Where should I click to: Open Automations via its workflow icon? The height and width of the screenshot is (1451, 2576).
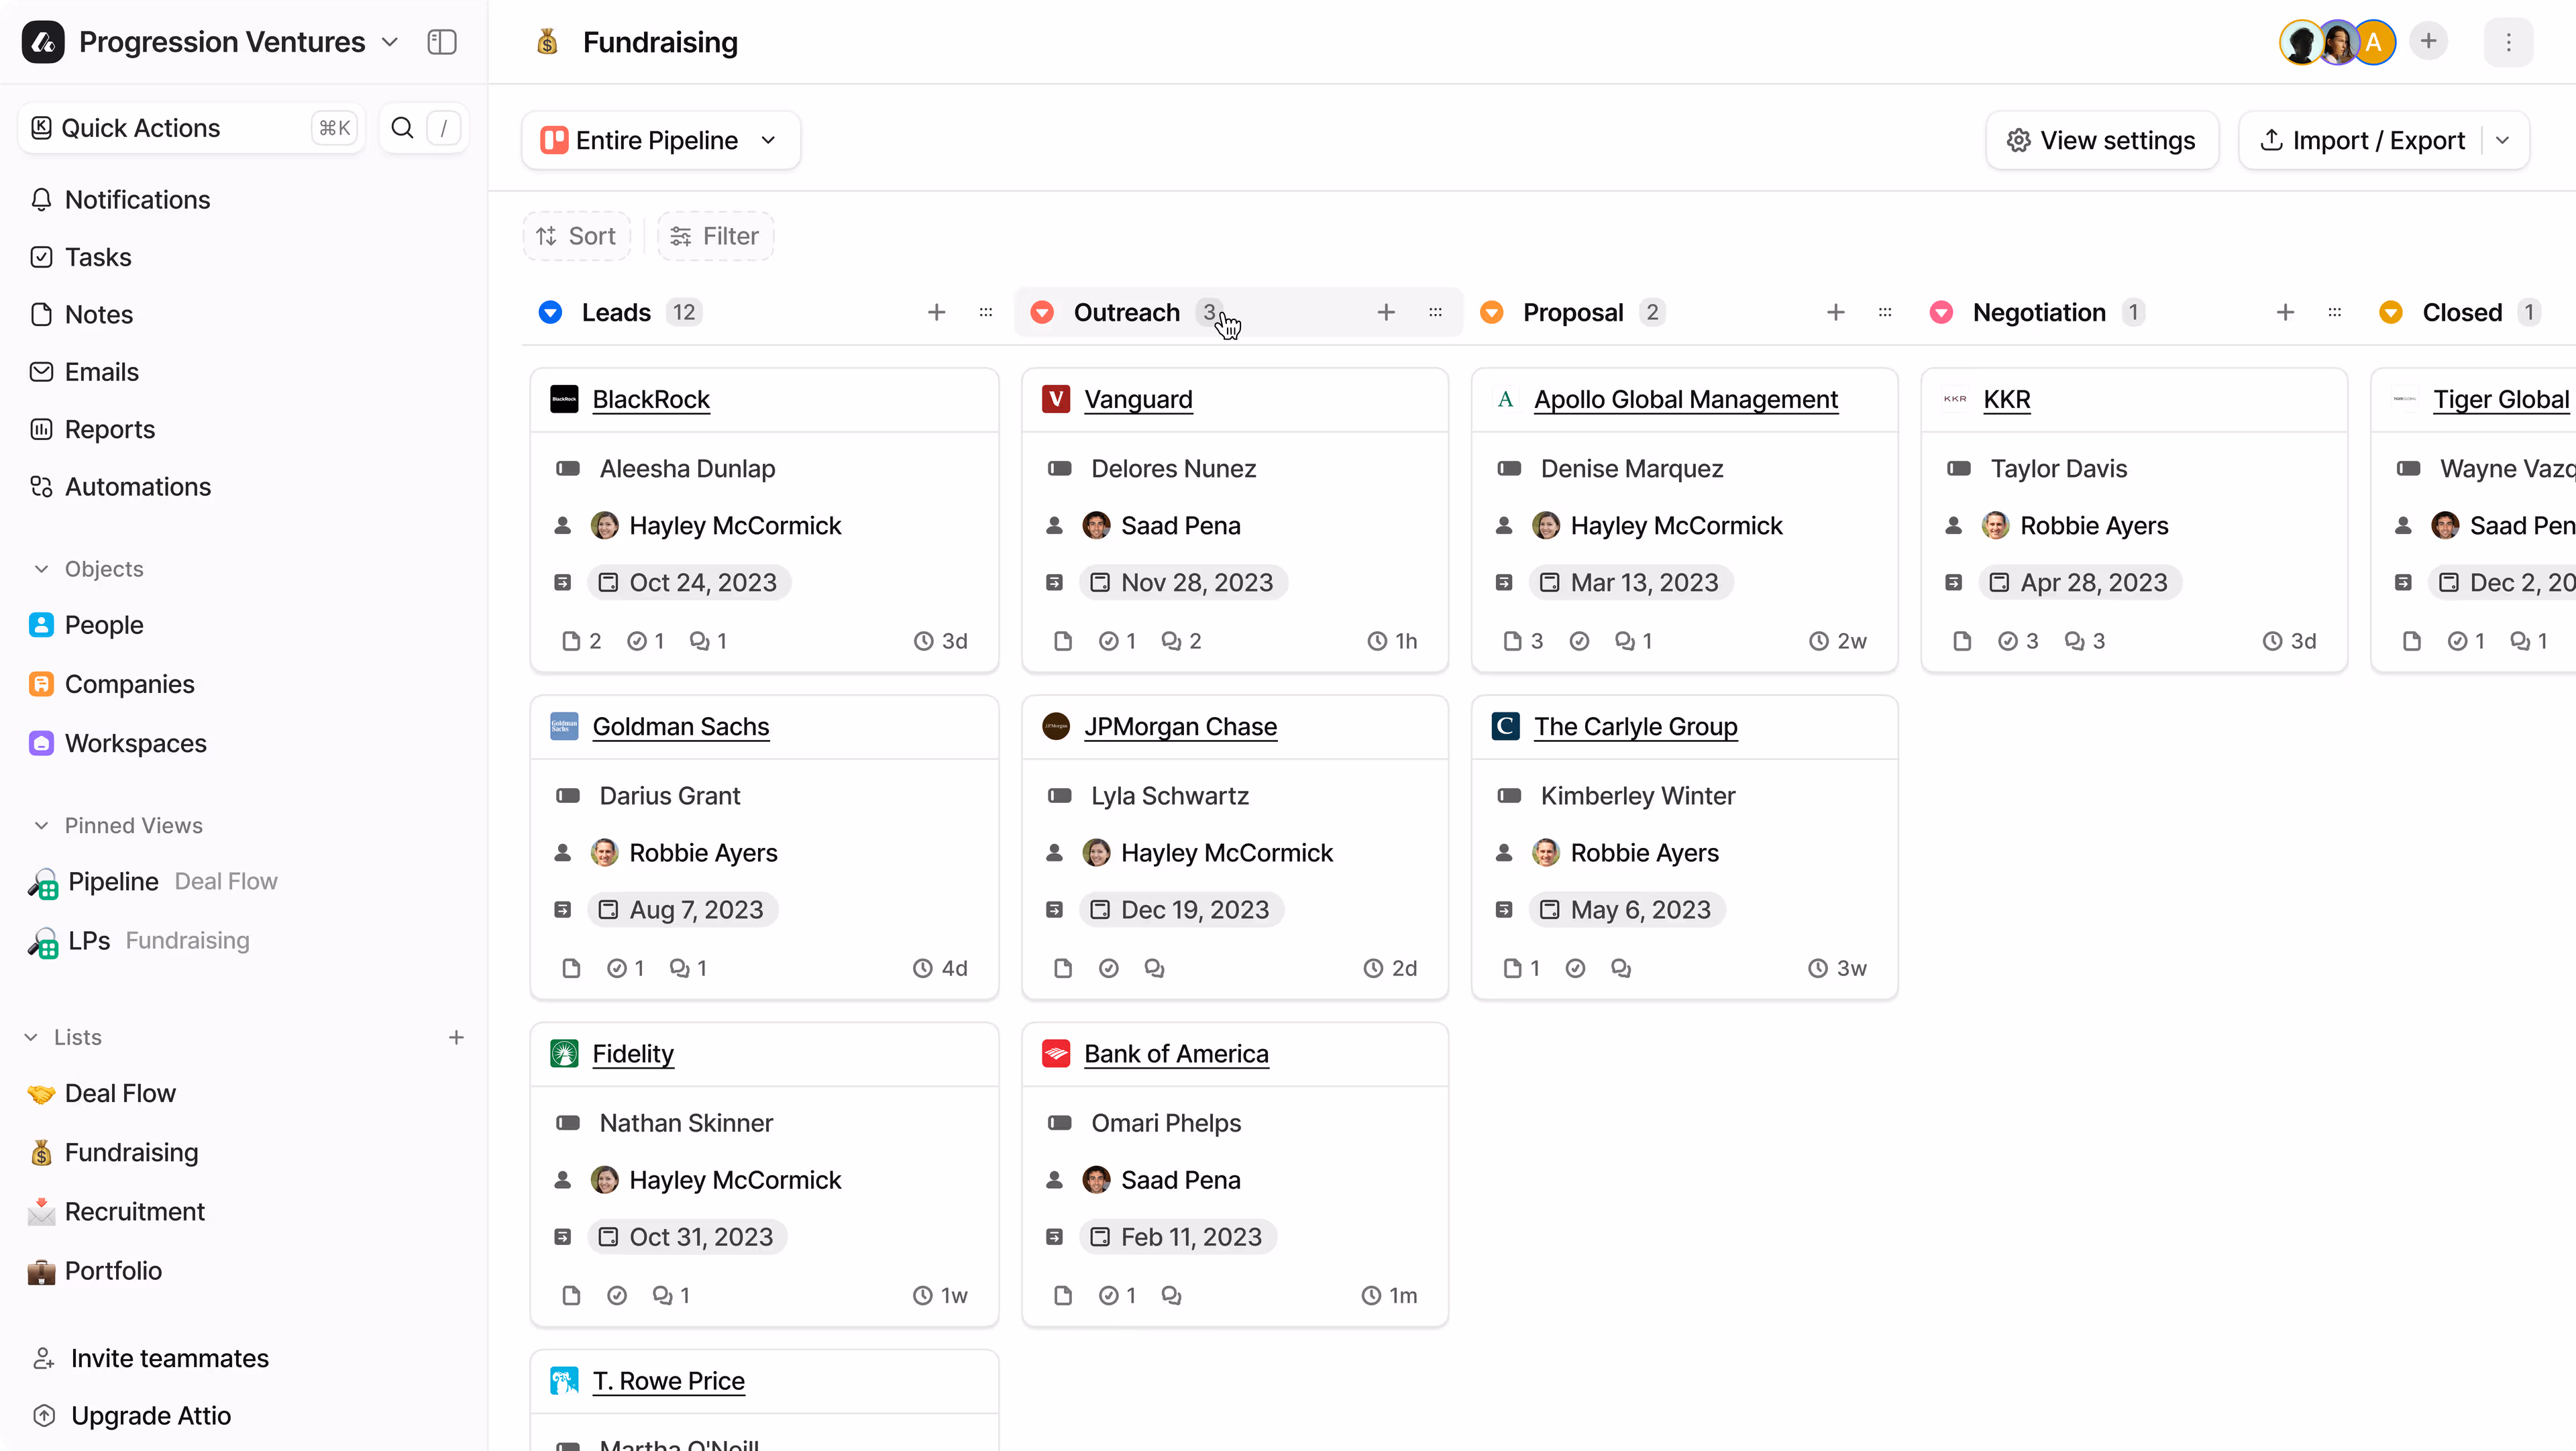(x=41, y=487)
